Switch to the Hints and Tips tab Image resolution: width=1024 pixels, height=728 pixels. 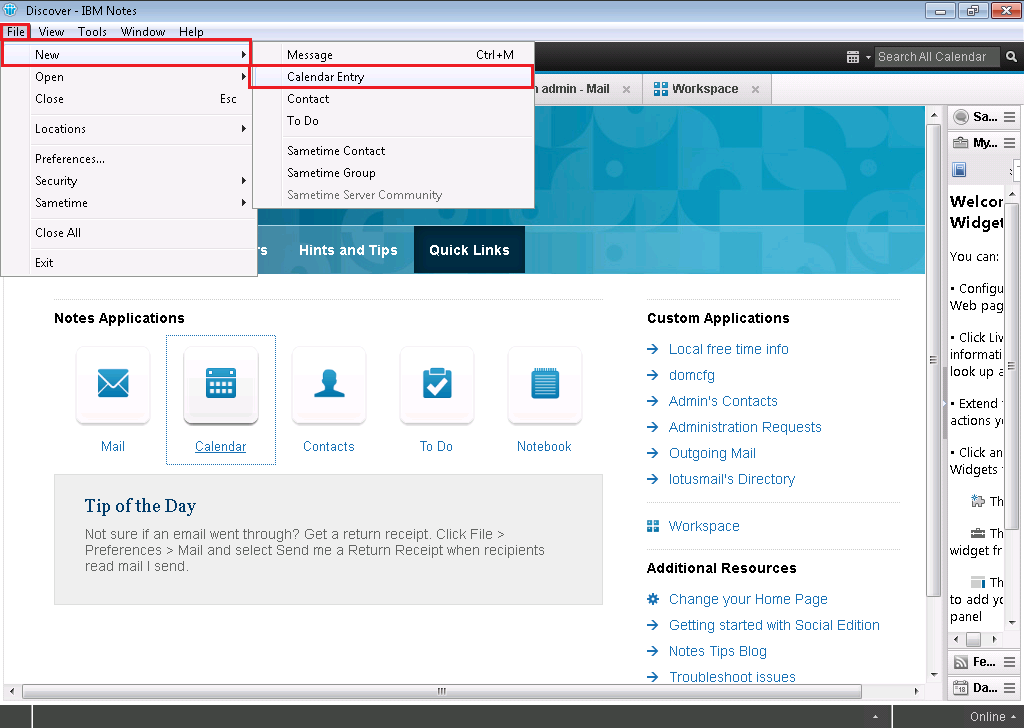coord(348,250)
